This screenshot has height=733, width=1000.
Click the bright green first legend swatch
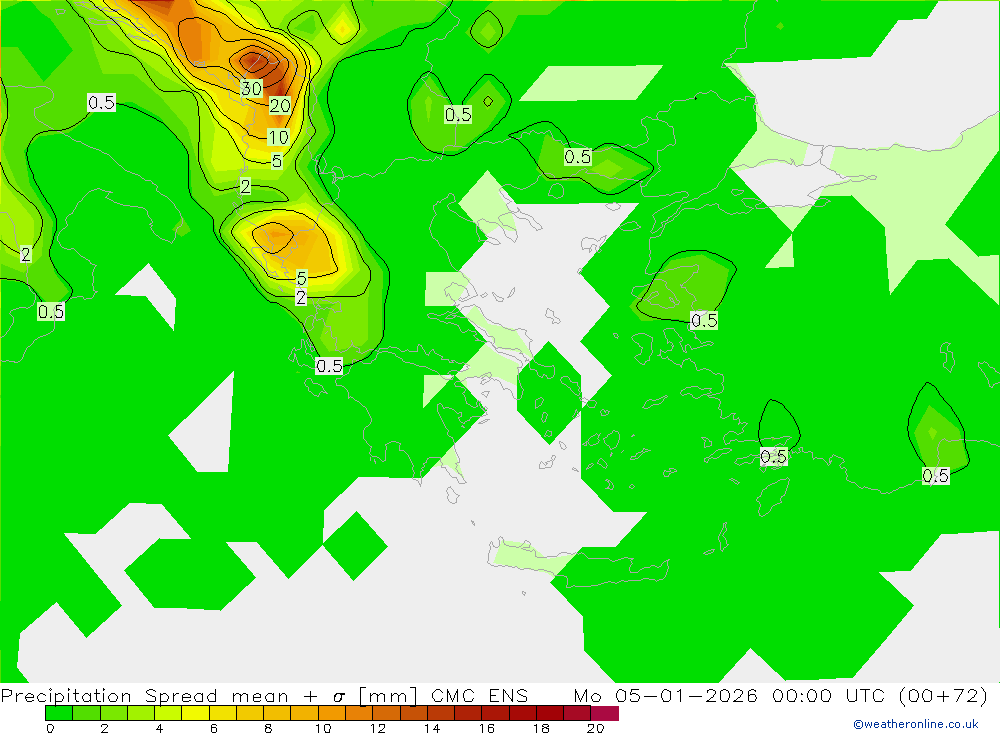[59, 713]
